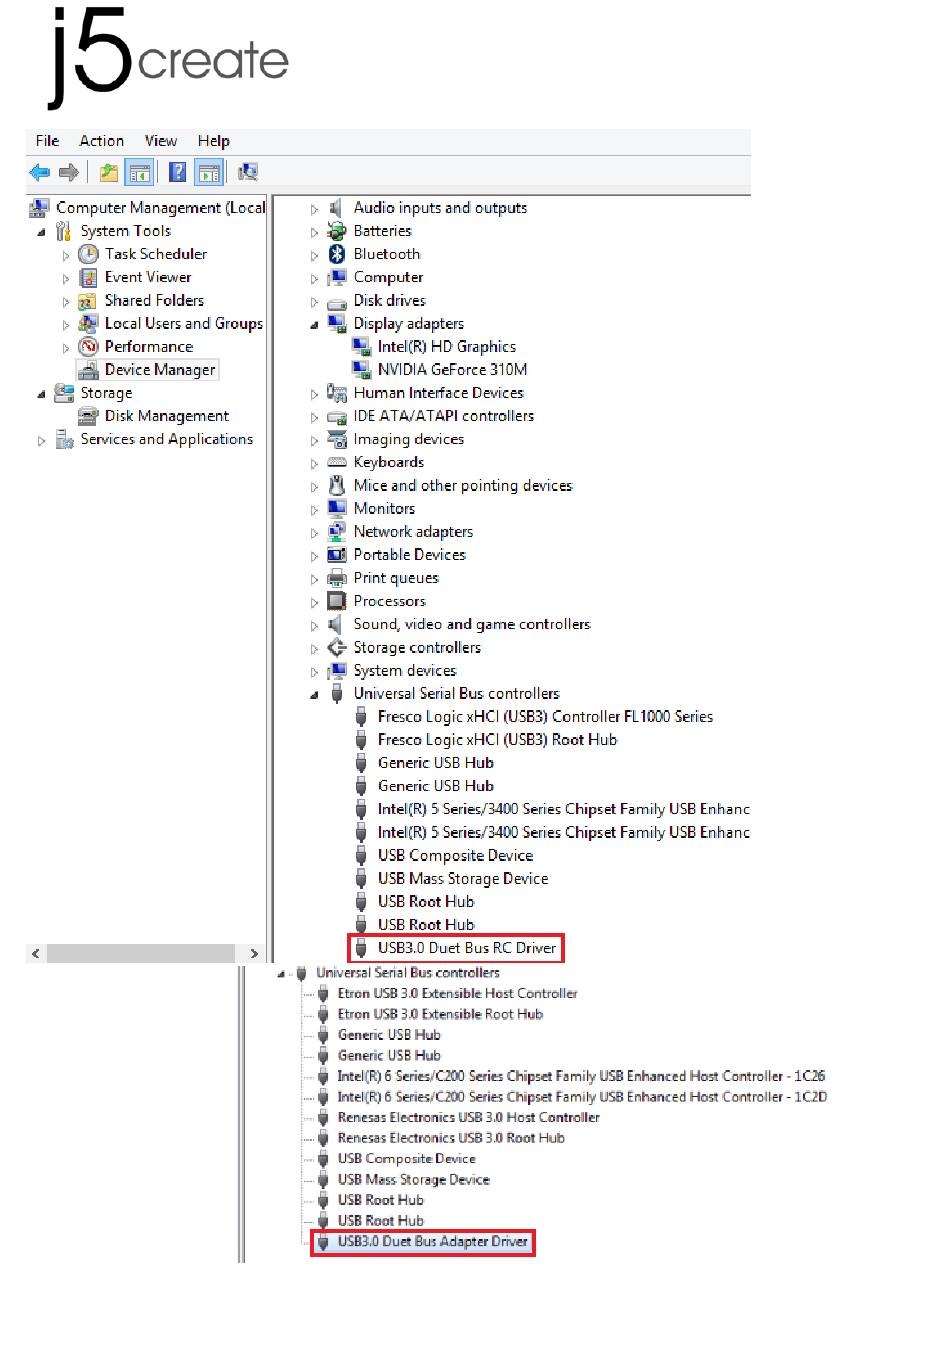The image size is (950, 1354).
Task: Click the Human Interface Devices icon
Action: 337,393
